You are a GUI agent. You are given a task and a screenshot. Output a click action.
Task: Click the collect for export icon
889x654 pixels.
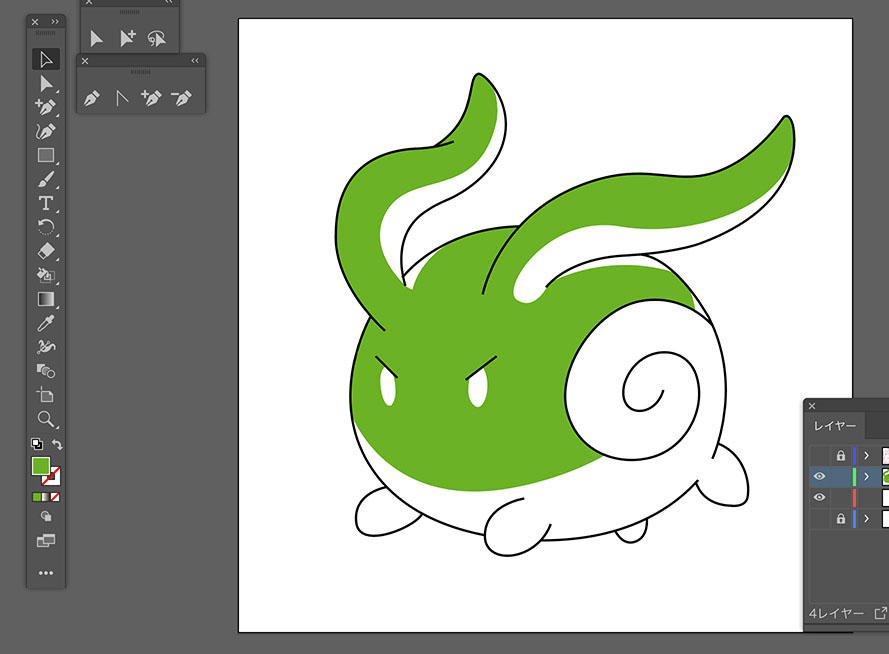pos(880,613)
